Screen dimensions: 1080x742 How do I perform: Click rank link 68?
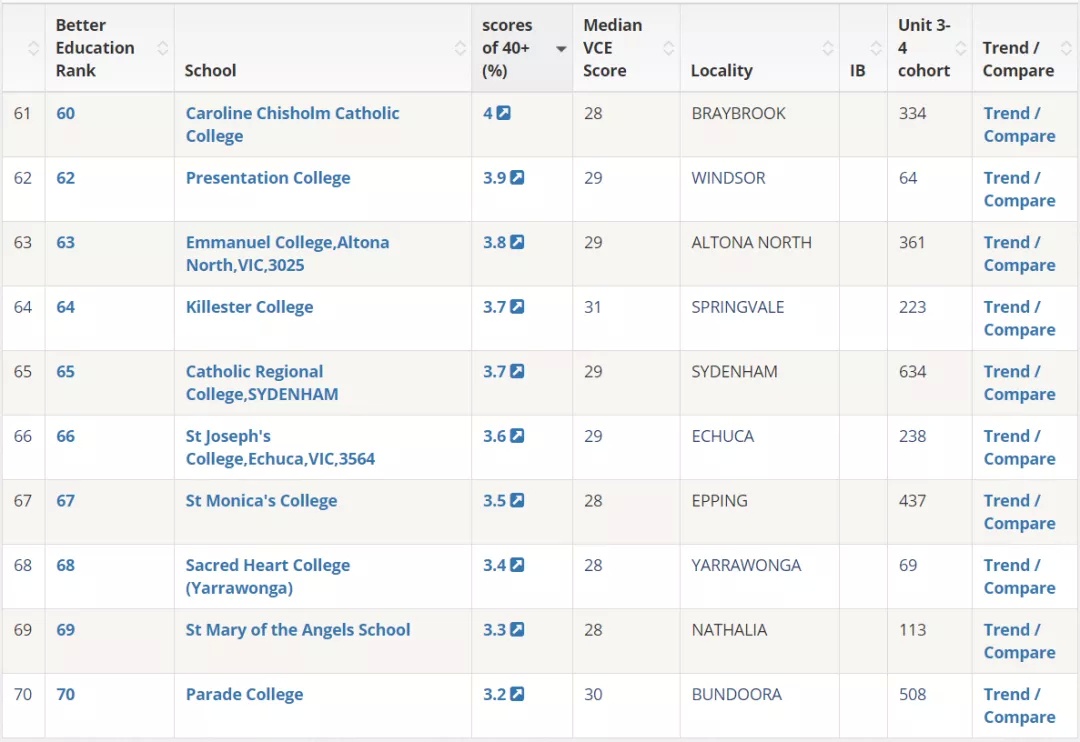pyautogui.click(x=65, y=565)
